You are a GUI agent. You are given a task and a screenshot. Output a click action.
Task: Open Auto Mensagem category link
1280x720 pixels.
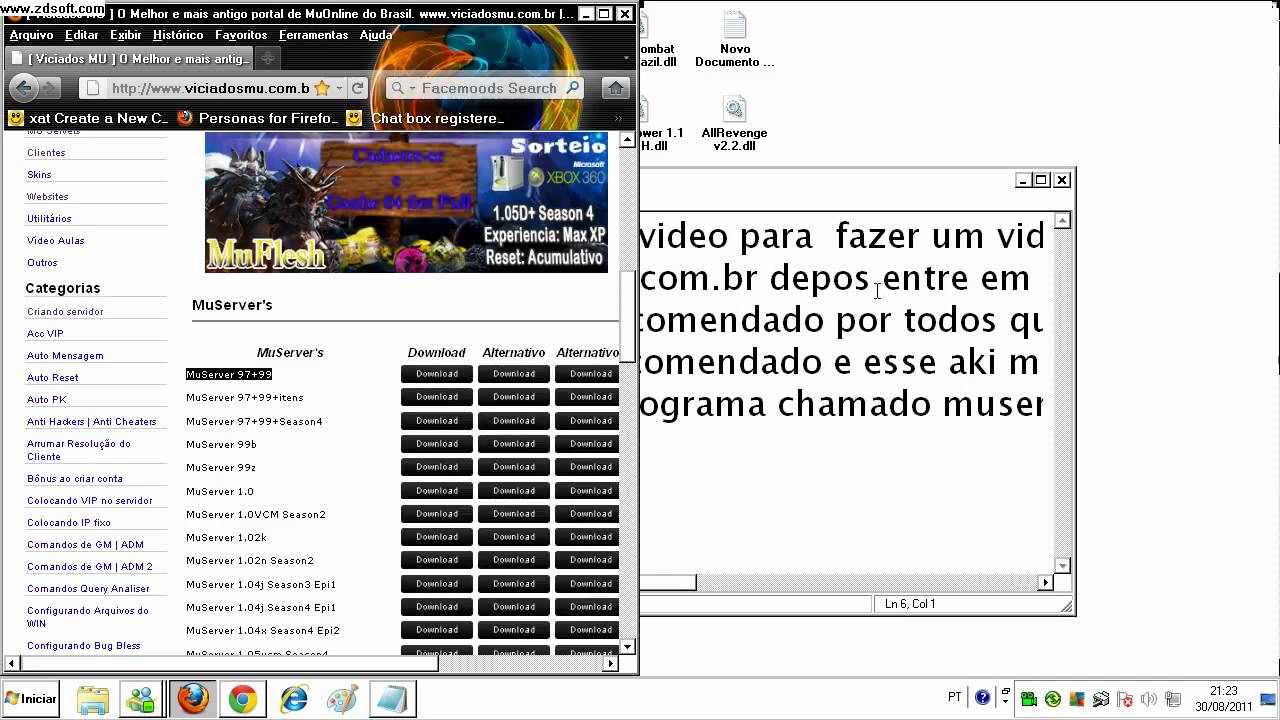(x=65, y=356)
